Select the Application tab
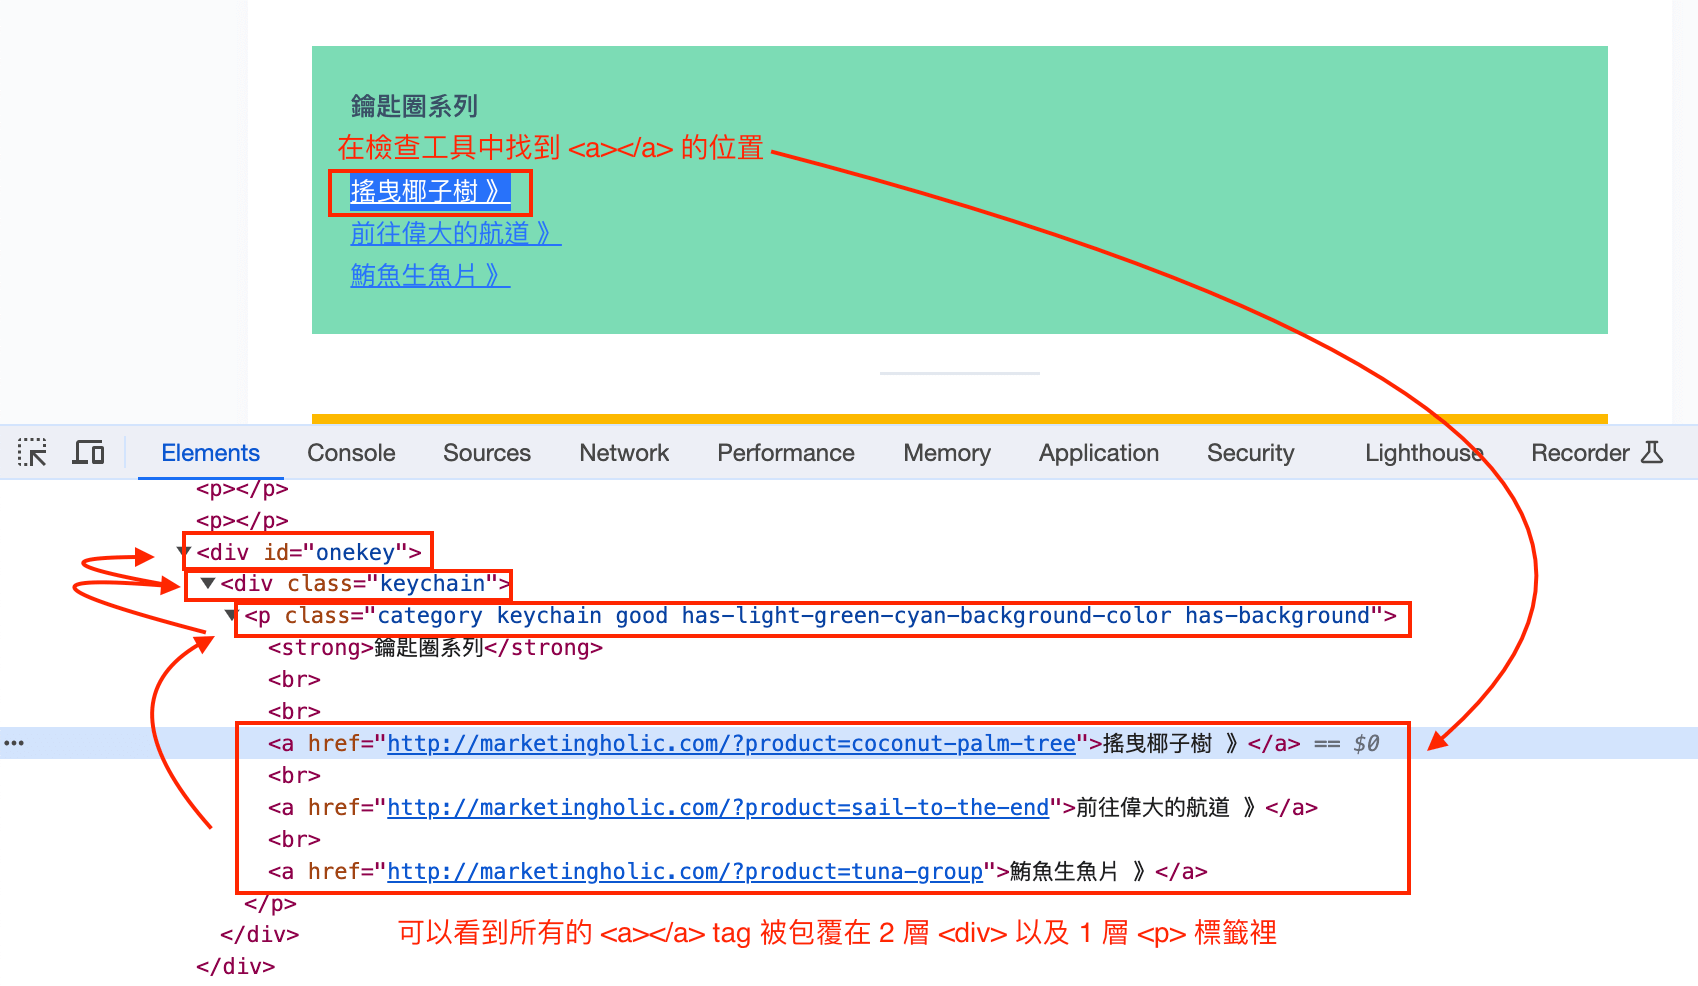The image size is (1698, 986). (x=1099, y=453)
